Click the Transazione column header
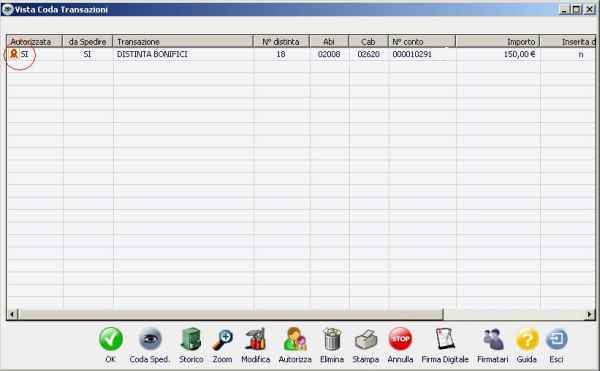 tap(183, 41)
